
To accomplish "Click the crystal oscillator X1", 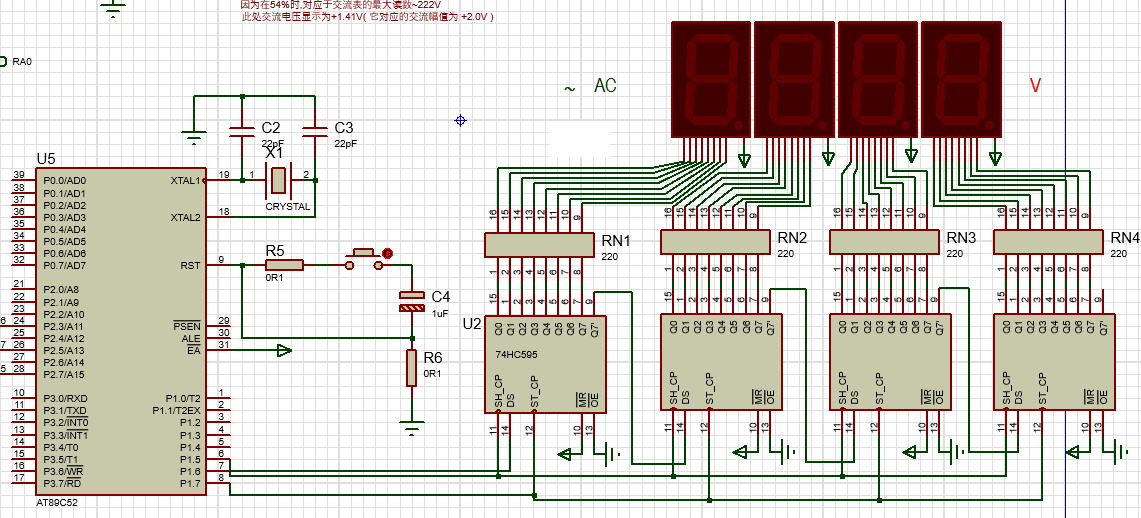I will pyautogui.click(x=278, y=181).
